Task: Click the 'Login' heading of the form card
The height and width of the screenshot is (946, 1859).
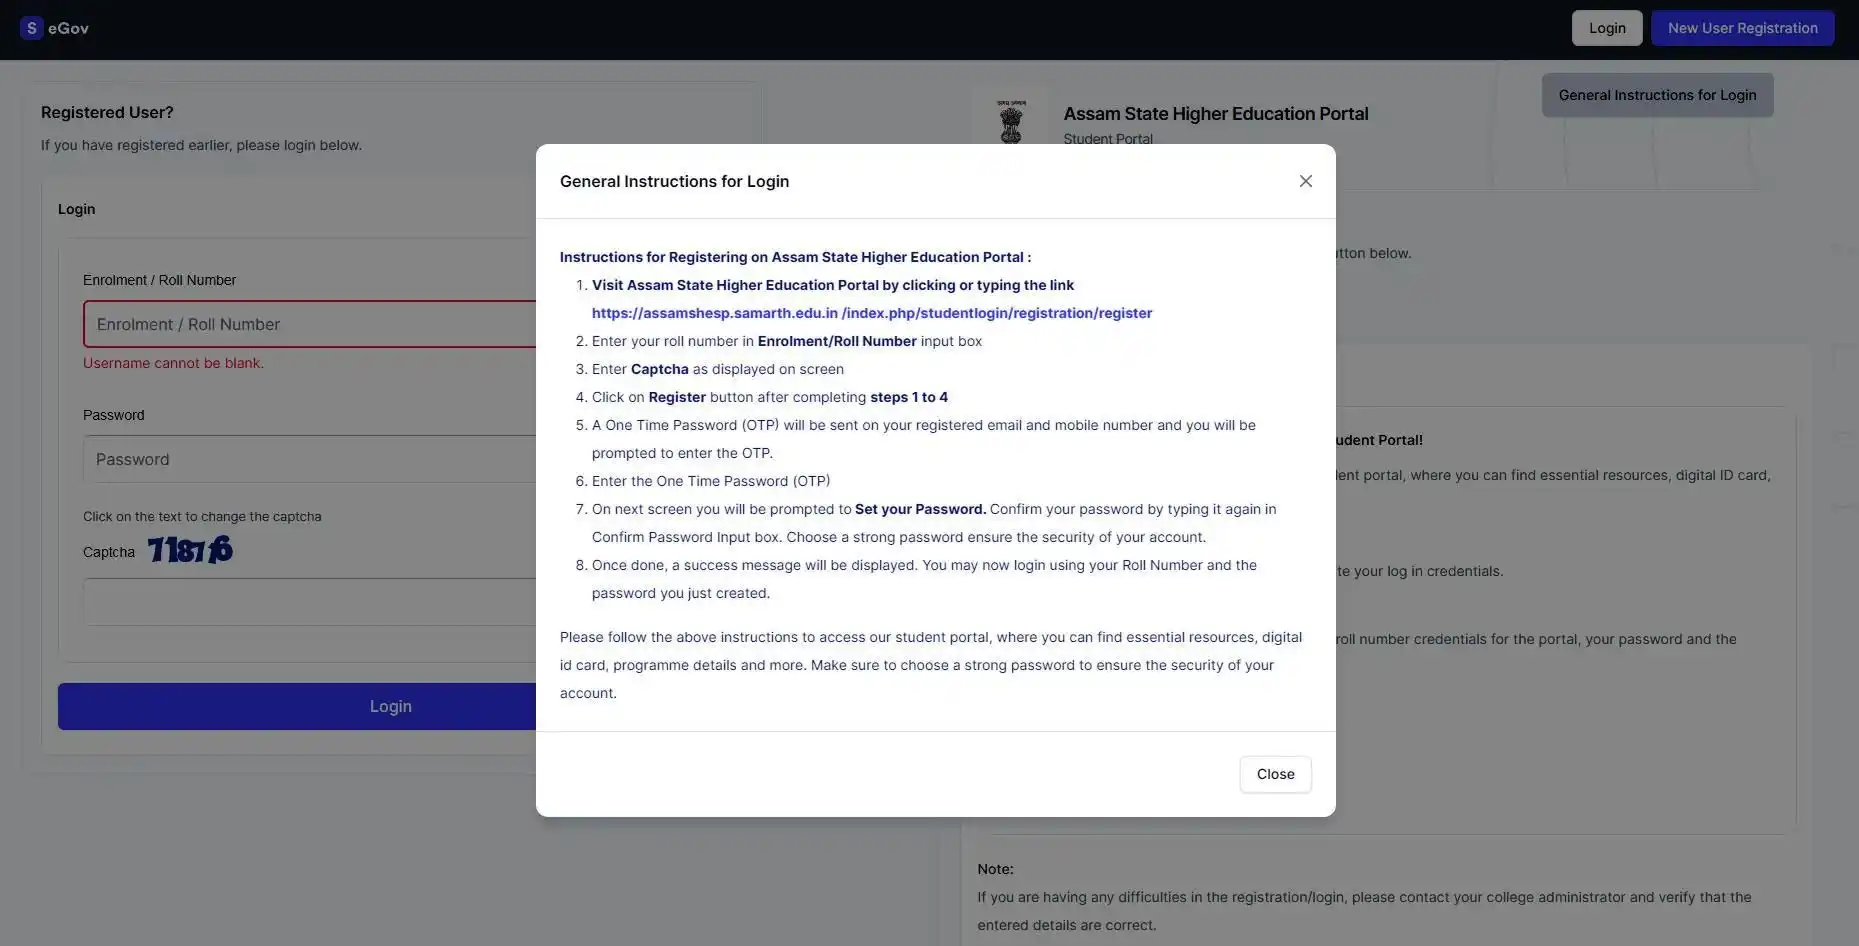Action: point(76,209)
